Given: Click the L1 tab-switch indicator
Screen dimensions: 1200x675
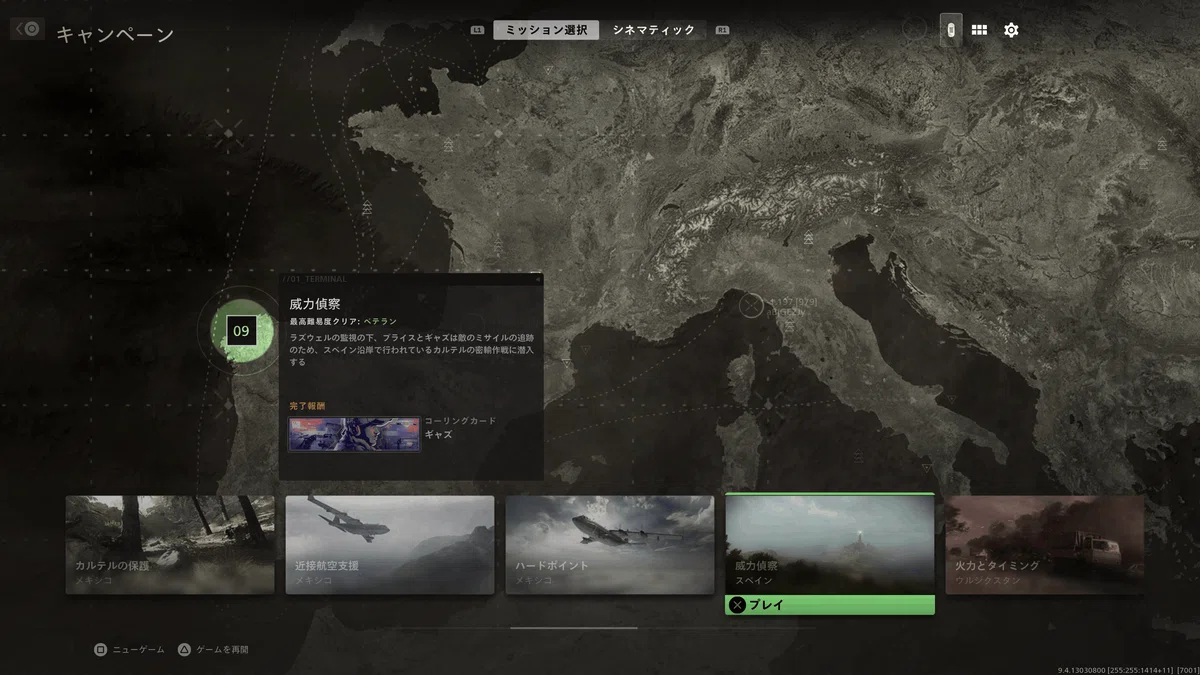Looking at the screenshot, I should click(x=478, y=30).
